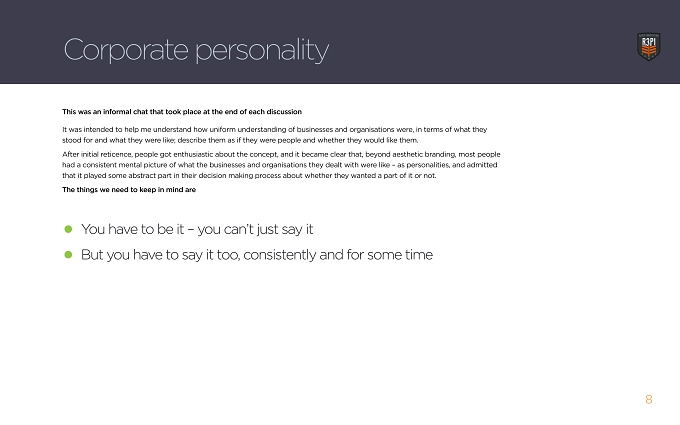Click the paragraph starting 'It was intended'
Screen dimensions: 680x425
coord(275,135)
